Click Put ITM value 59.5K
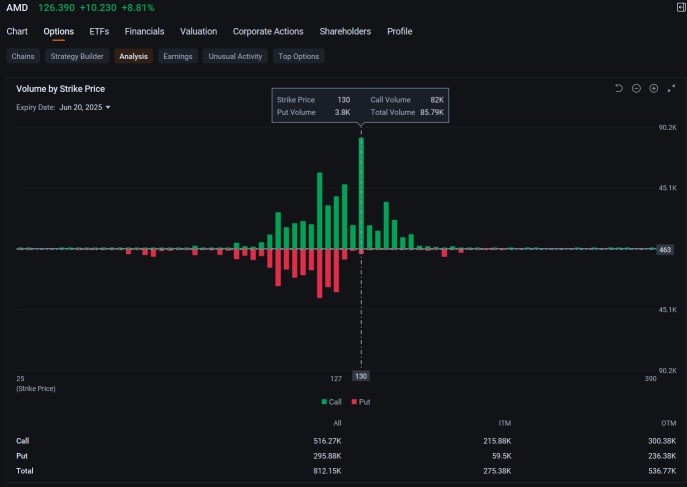687x487 pixels. click(x=502, y=456)
